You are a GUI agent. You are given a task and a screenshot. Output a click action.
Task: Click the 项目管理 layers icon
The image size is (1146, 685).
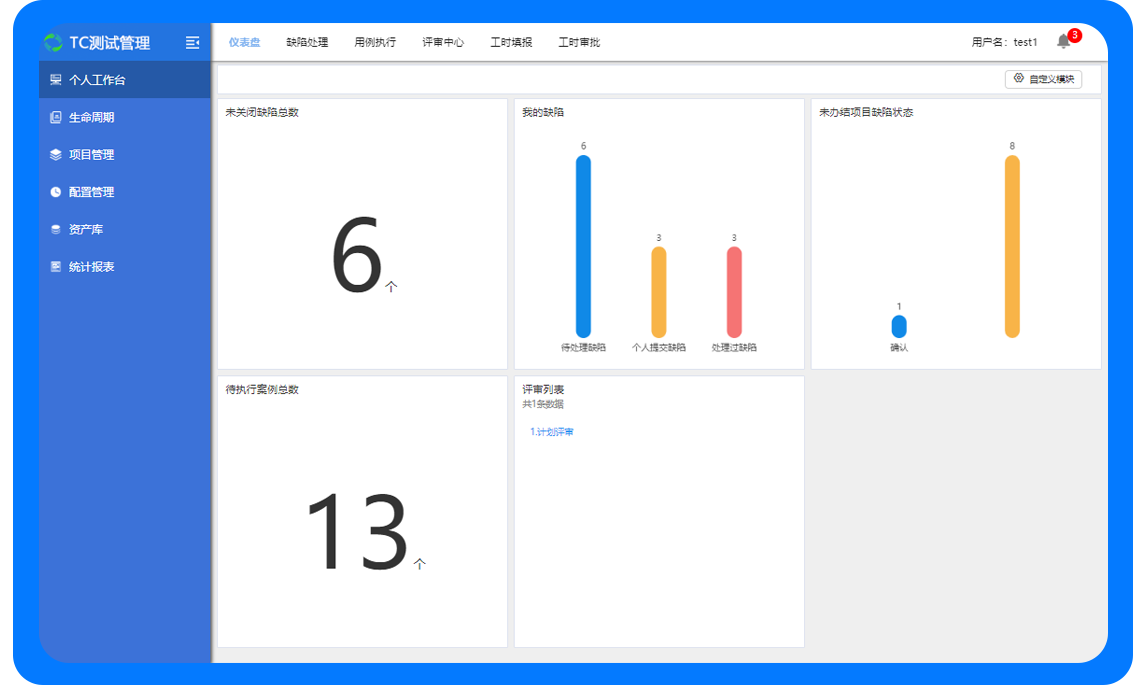pos(56,155)
